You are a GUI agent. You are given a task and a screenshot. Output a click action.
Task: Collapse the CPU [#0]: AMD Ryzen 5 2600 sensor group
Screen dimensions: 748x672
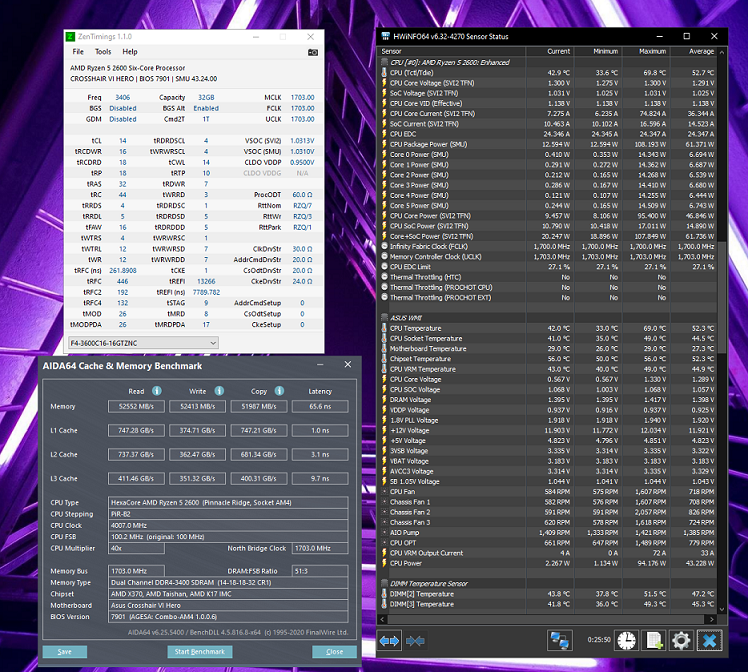click(x=384, y=62)
